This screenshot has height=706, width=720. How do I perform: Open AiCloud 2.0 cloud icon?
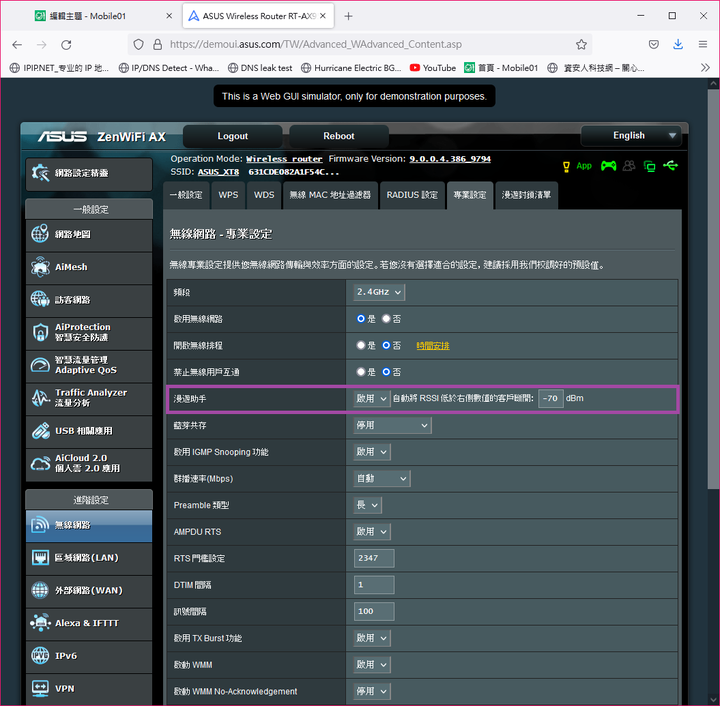coord(40,463)
